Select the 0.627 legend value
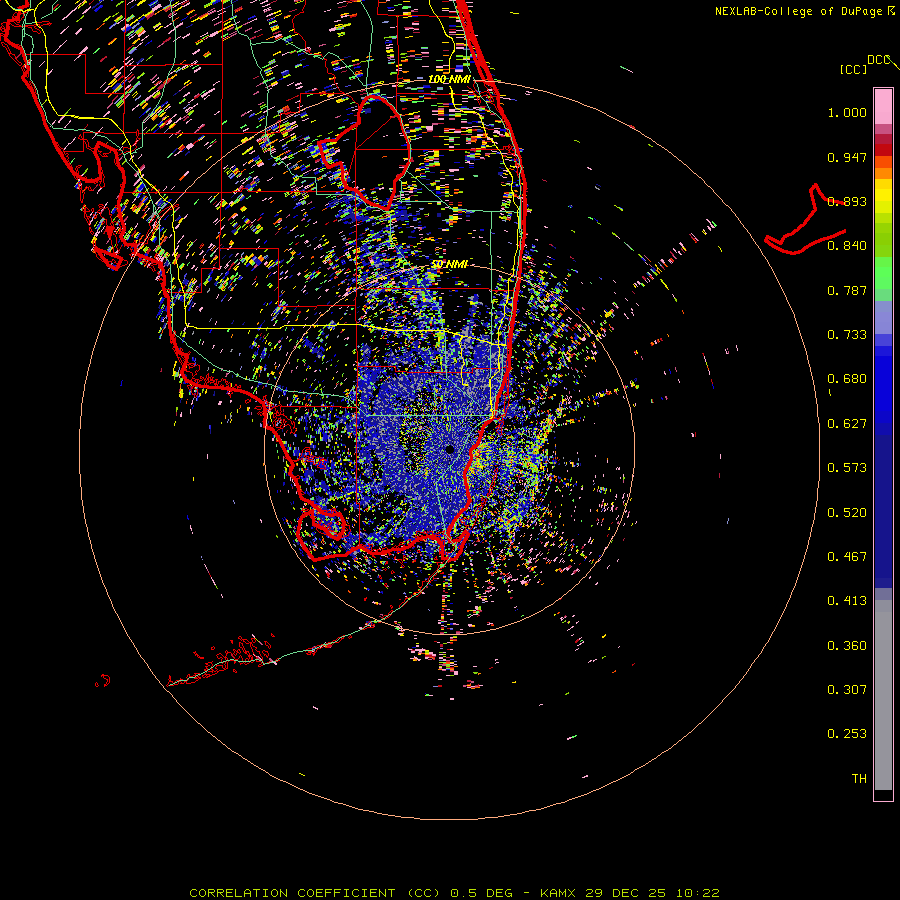Screen dimensions: 900x900 pos(847,424)
